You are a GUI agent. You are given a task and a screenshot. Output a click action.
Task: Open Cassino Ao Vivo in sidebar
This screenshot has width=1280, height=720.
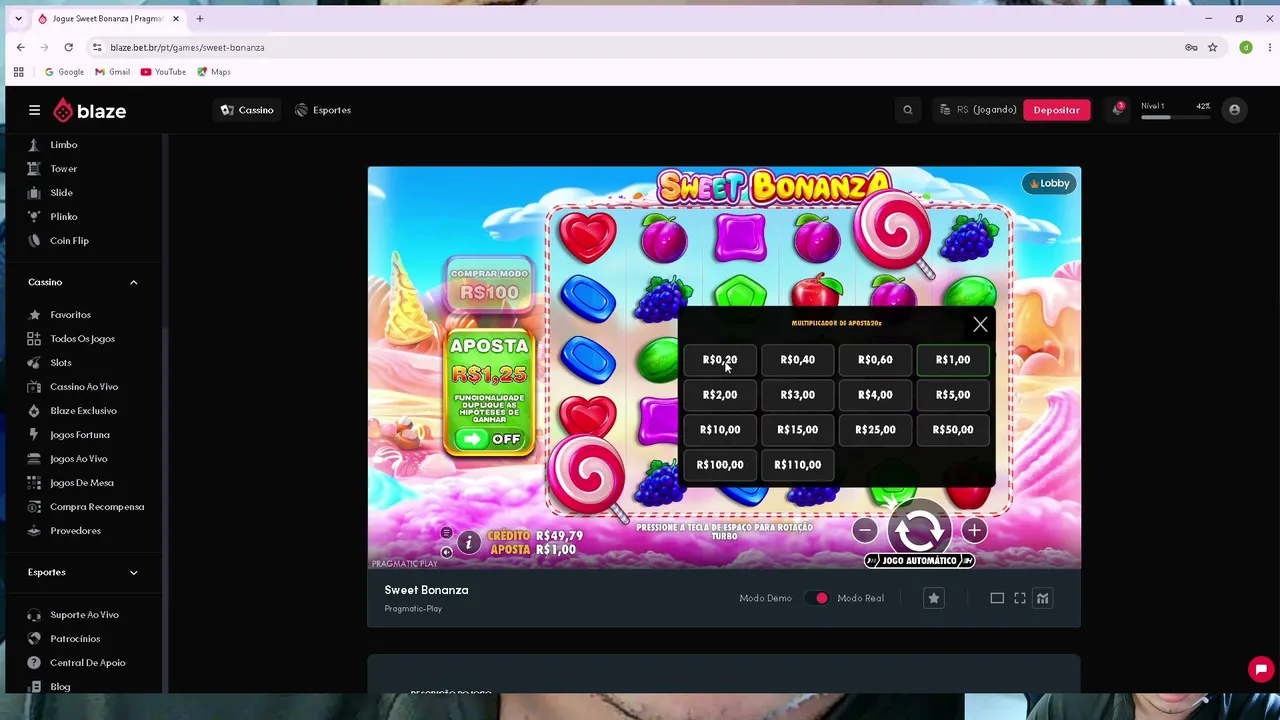[84, 387]
